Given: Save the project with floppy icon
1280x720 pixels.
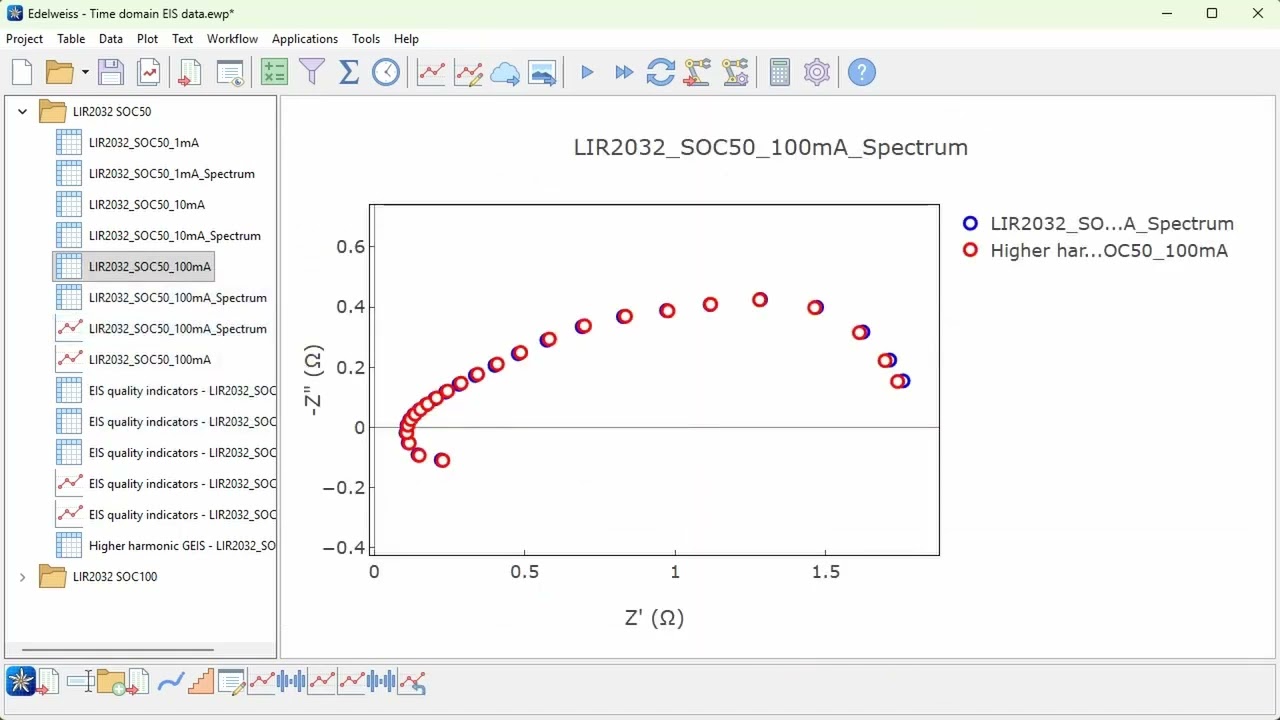Looking at the screenshot, I should coord(111,72).
